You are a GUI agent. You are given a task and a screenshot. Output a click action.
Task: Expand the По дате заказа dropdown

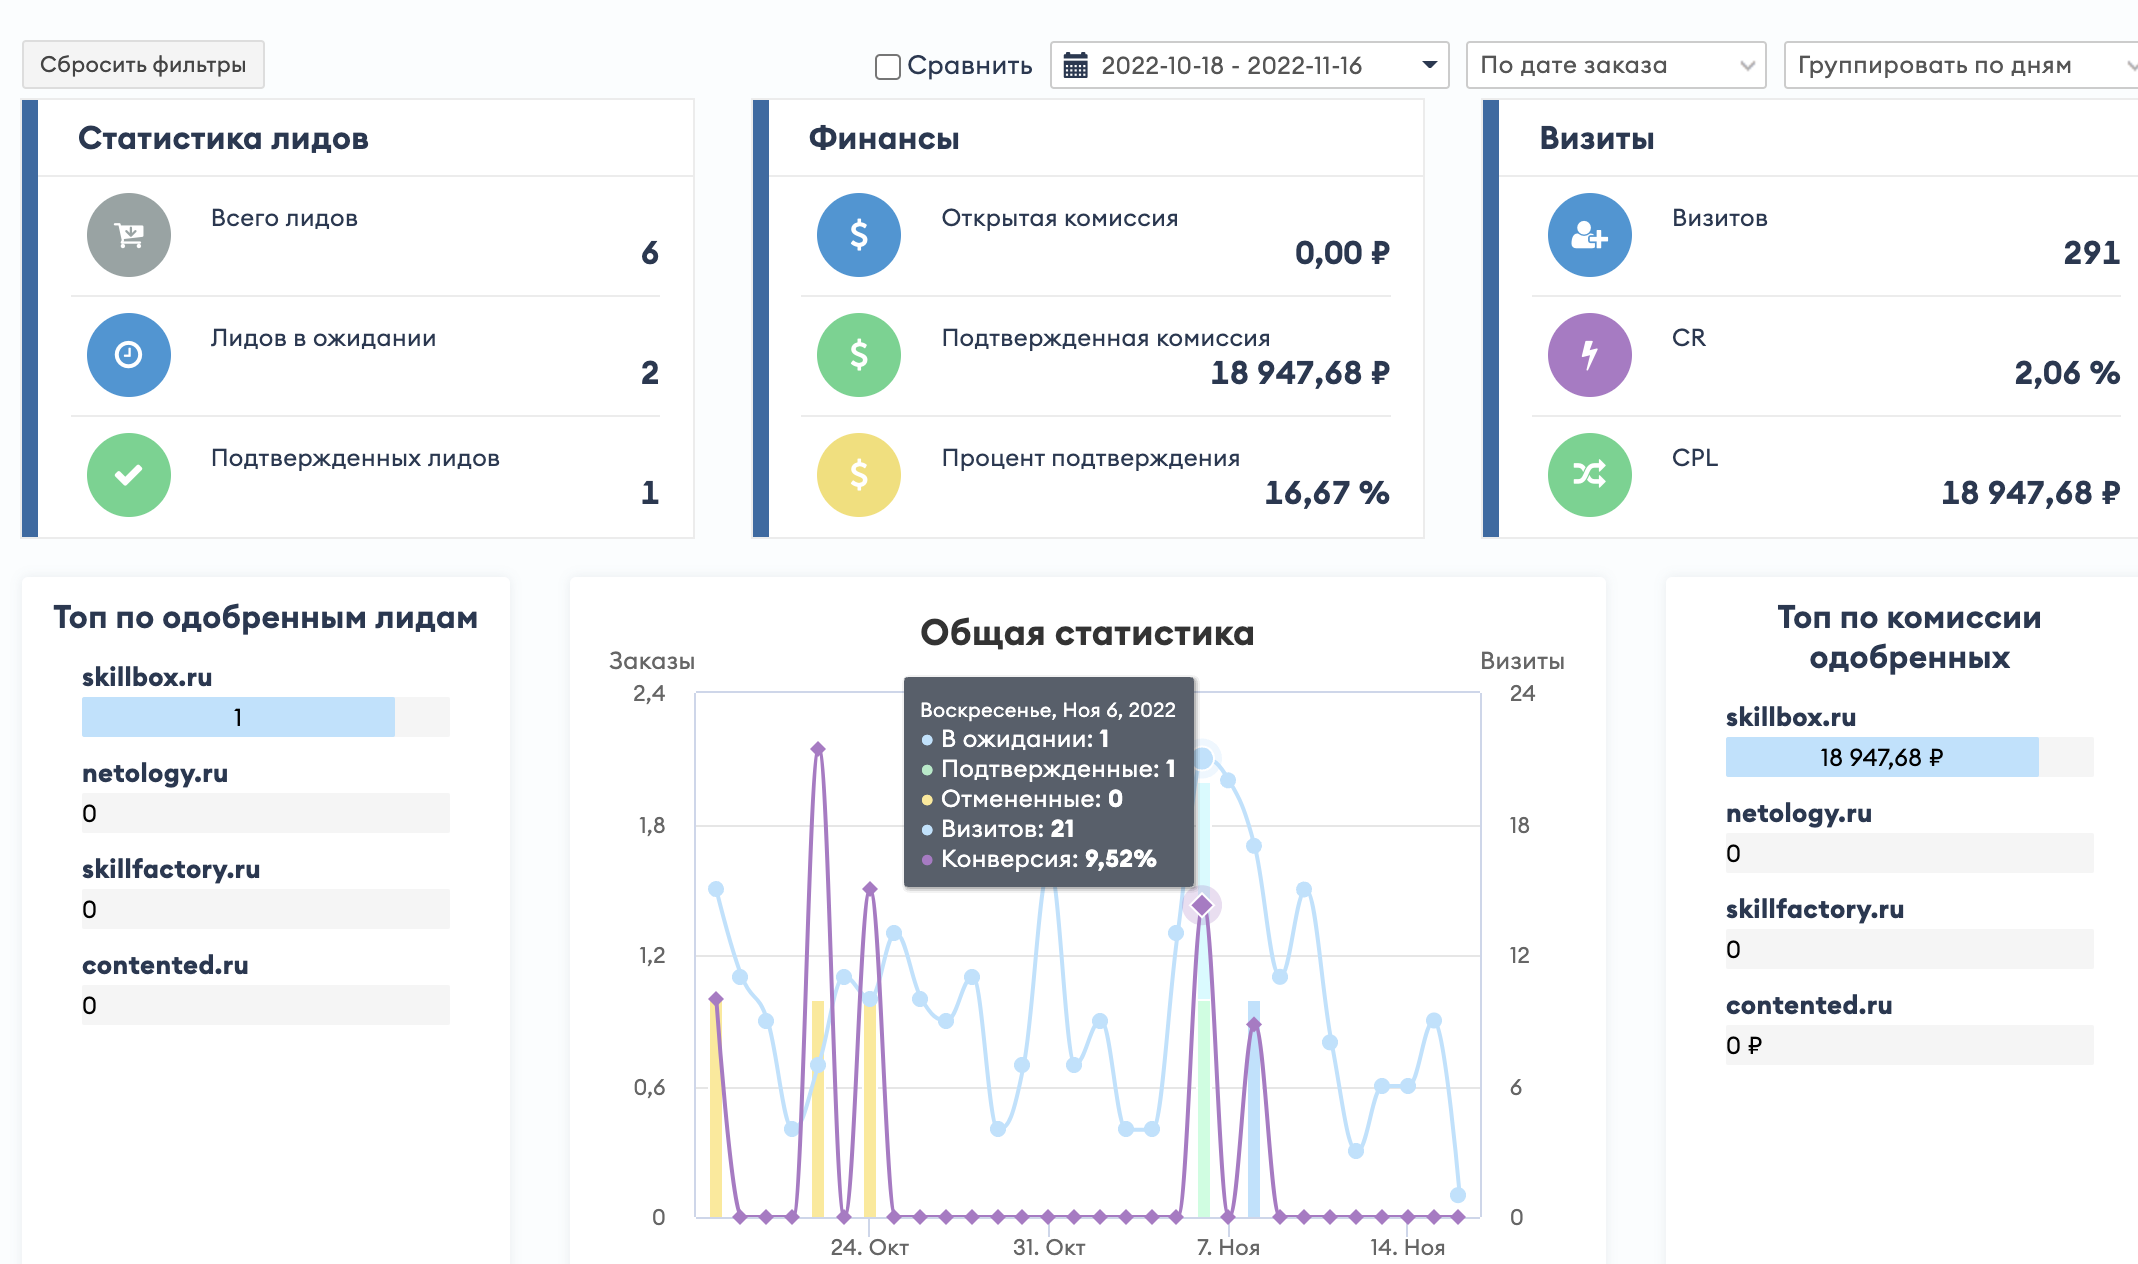tap(1615, 65)
